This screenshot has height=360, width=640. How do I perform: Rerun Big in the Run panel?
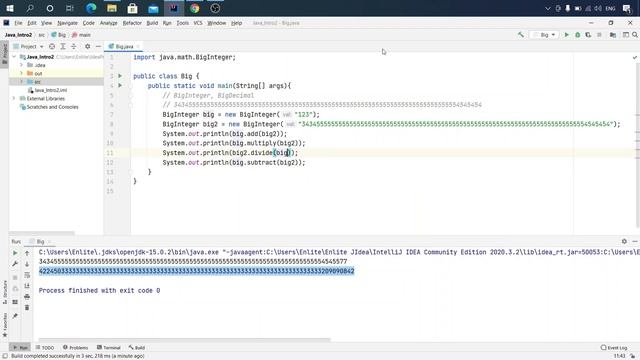[x=15, y=253]
